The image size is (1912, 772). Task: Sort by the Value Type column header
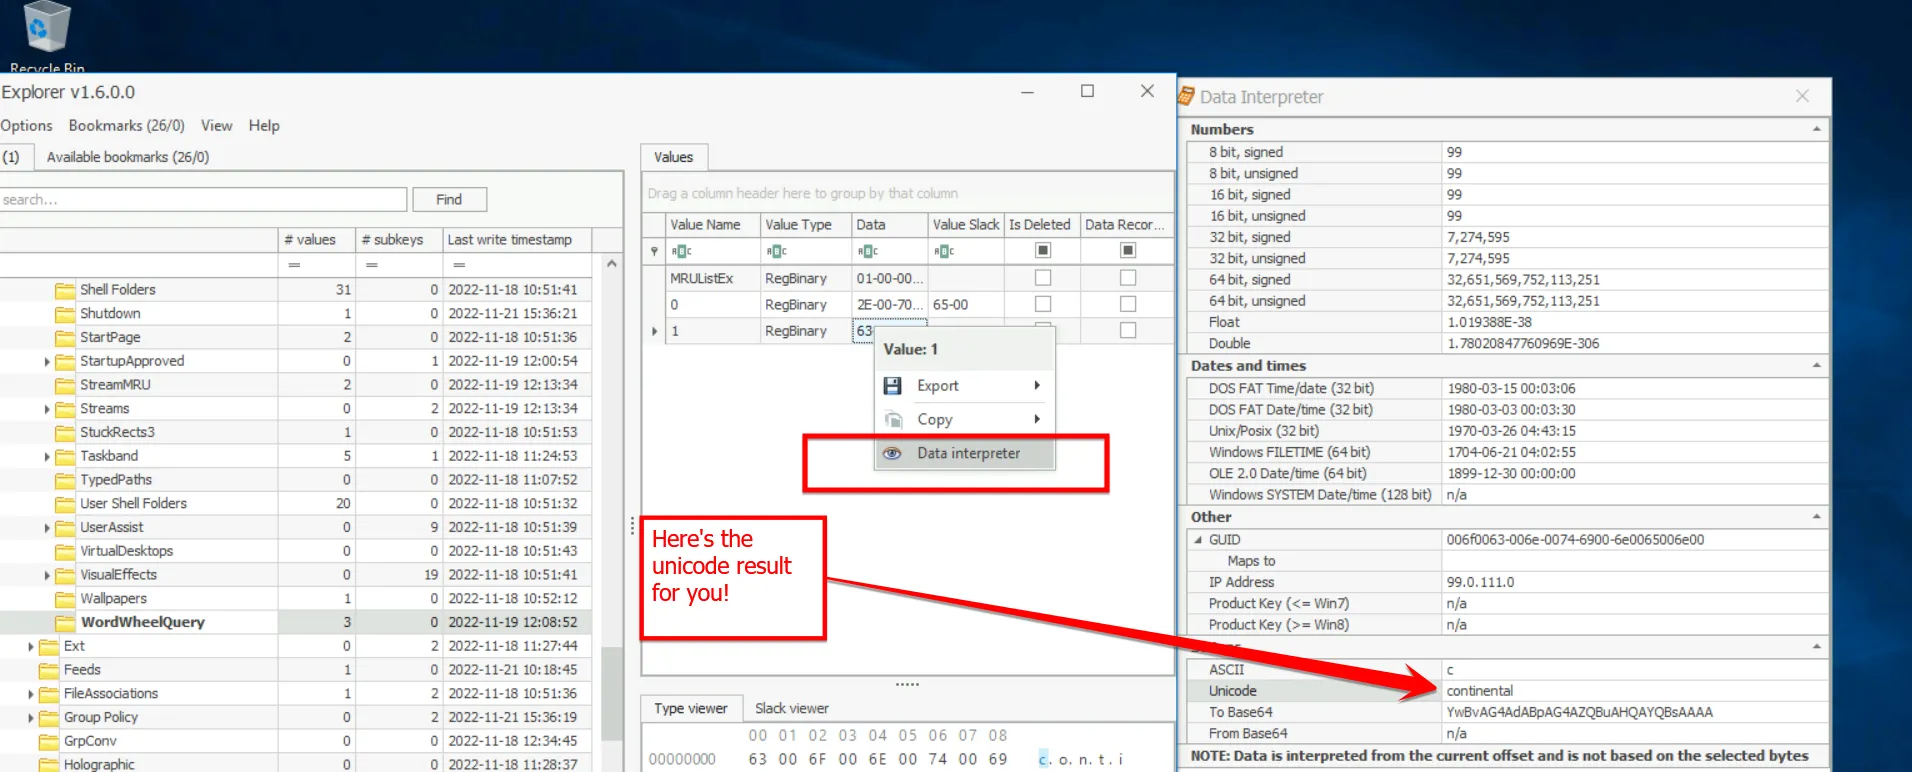(798, 225)
